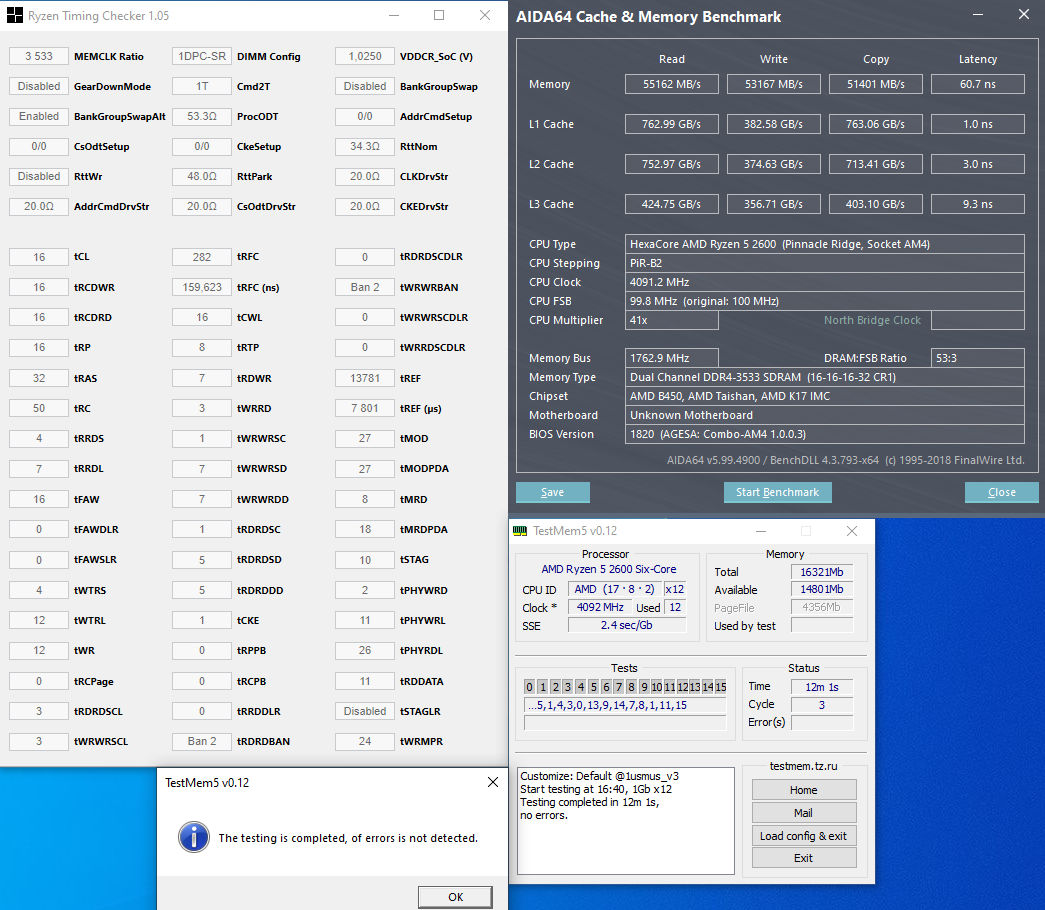Select the RttNom 34.3Ω field
The image size is (1045, 910).
coord(365,147)
